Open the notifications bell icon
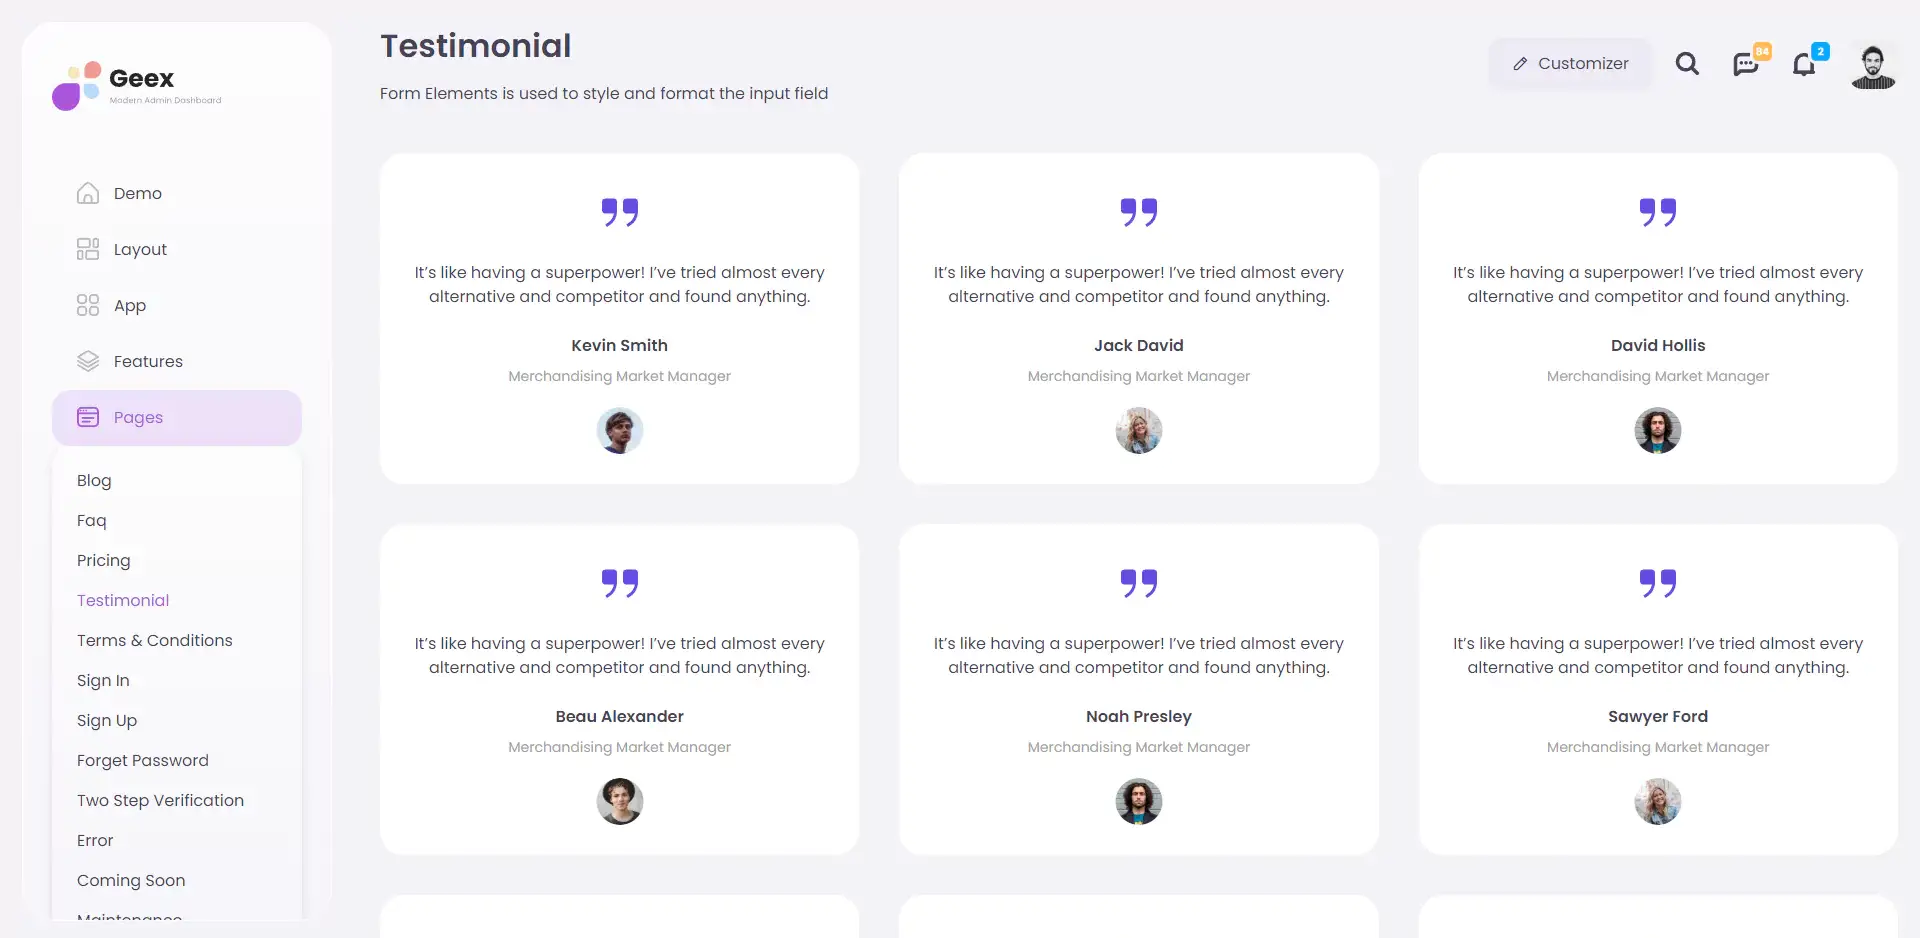Image resolution: width=1920 pixels, height=938 pixels. (x=1804, y=64)
